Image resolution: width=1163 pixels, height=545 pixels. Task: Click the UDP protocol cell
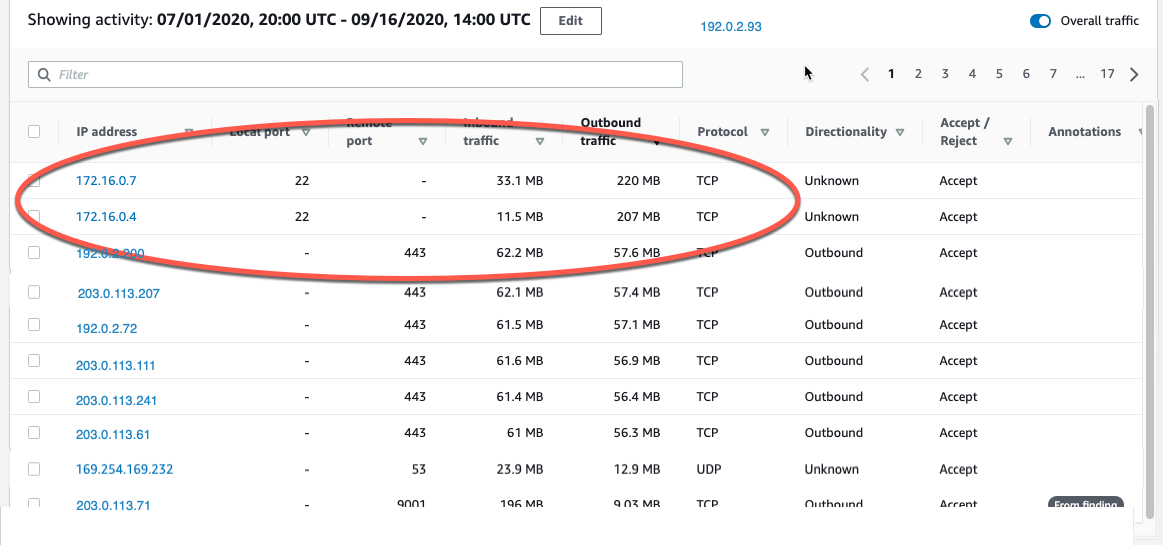[x=709, y=469]
